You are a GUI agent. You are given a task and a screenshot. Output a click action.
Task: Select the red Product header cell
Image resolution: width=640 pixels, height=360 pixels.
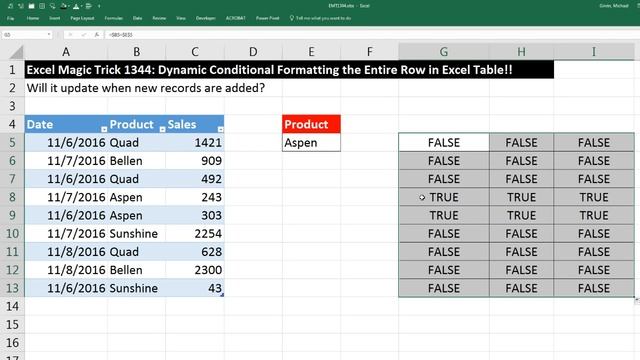311,124
